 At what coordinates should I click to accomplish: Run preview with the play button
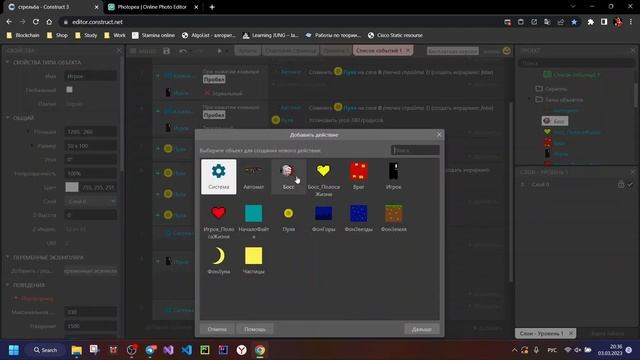tap(220, 51)
